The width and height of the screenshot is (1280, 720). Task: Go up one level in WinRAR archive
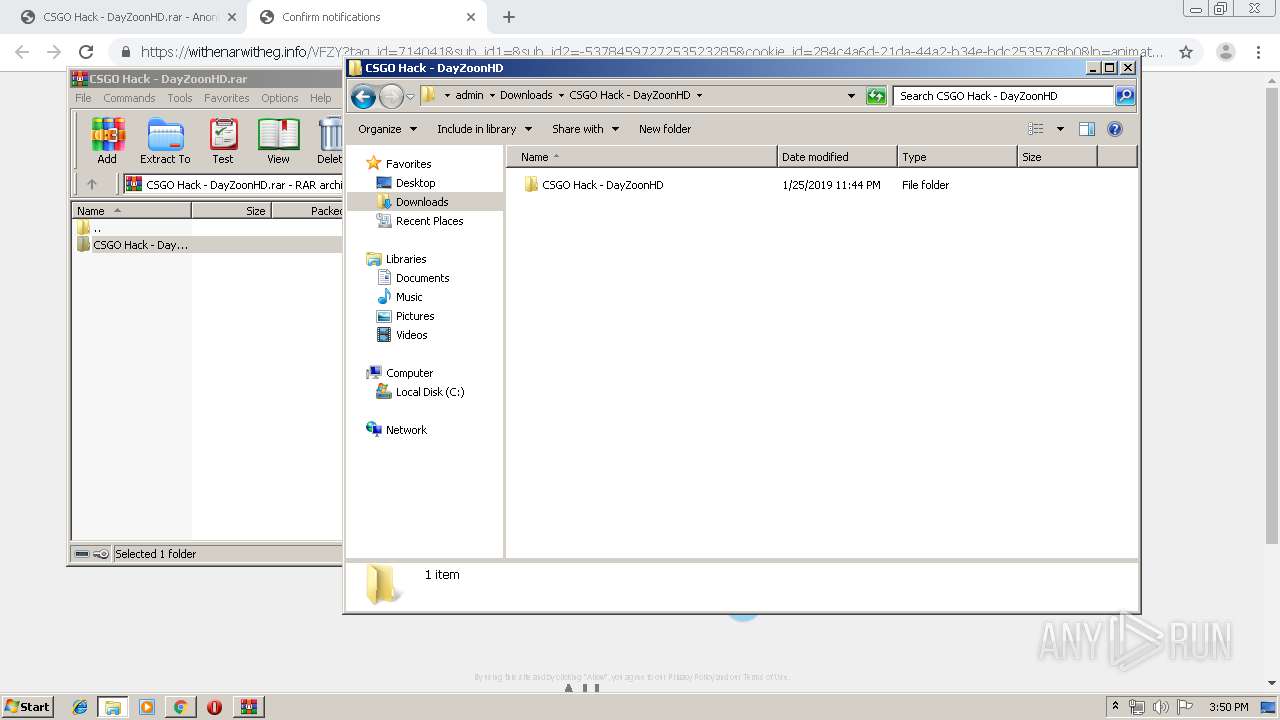92,184
